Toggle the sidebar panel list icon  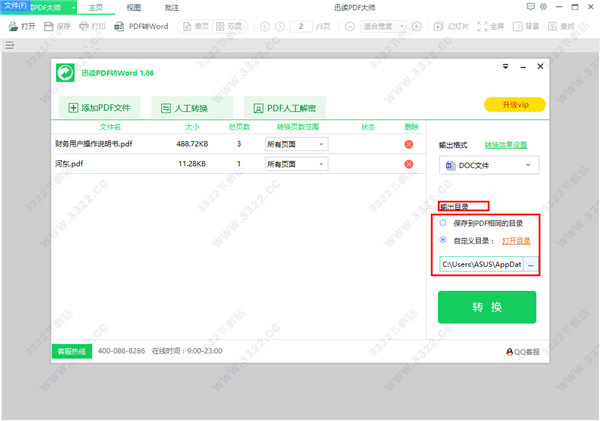pos(10,46)
